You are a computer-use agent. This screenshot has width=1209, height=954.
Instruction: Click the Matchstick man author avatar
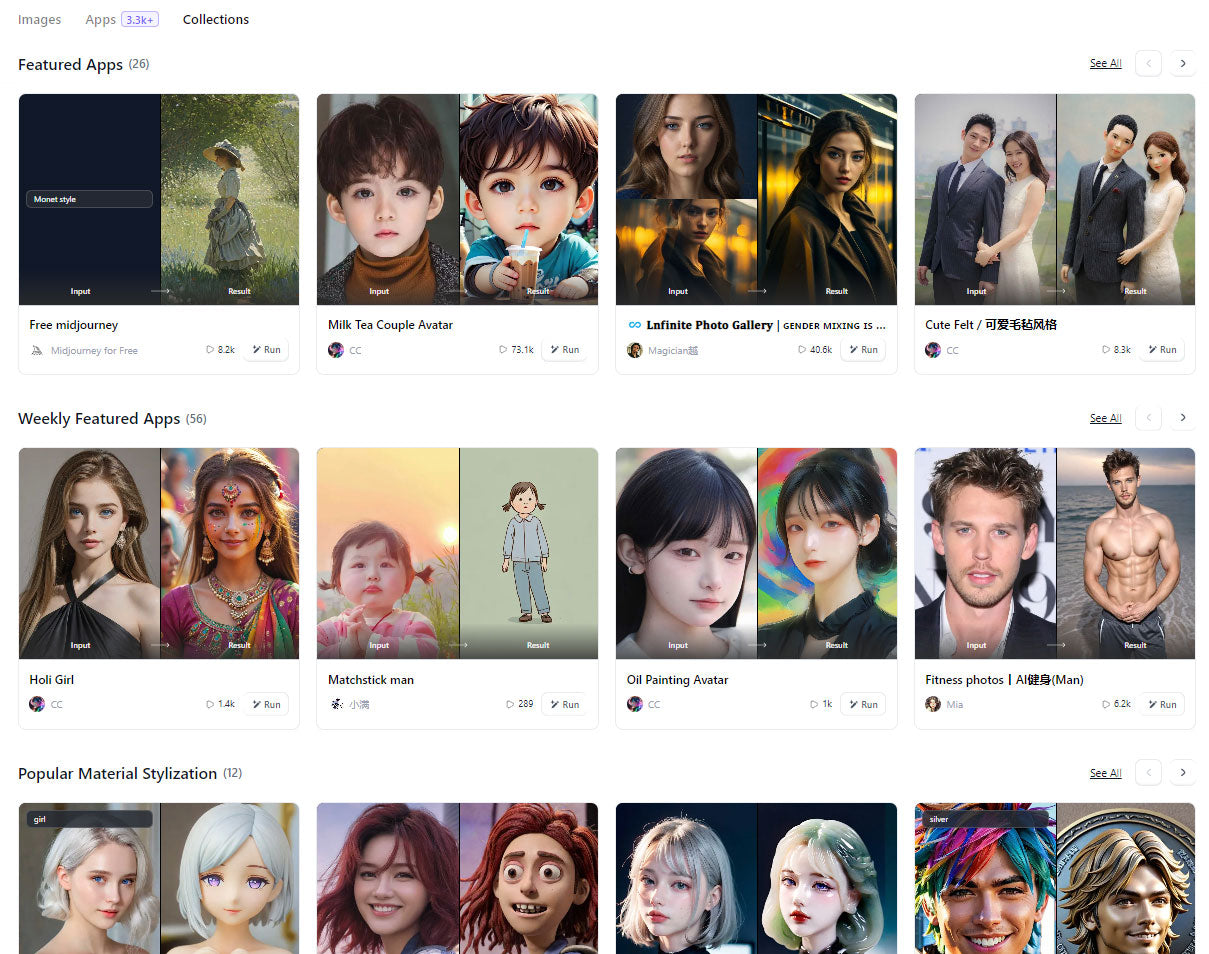336,704
